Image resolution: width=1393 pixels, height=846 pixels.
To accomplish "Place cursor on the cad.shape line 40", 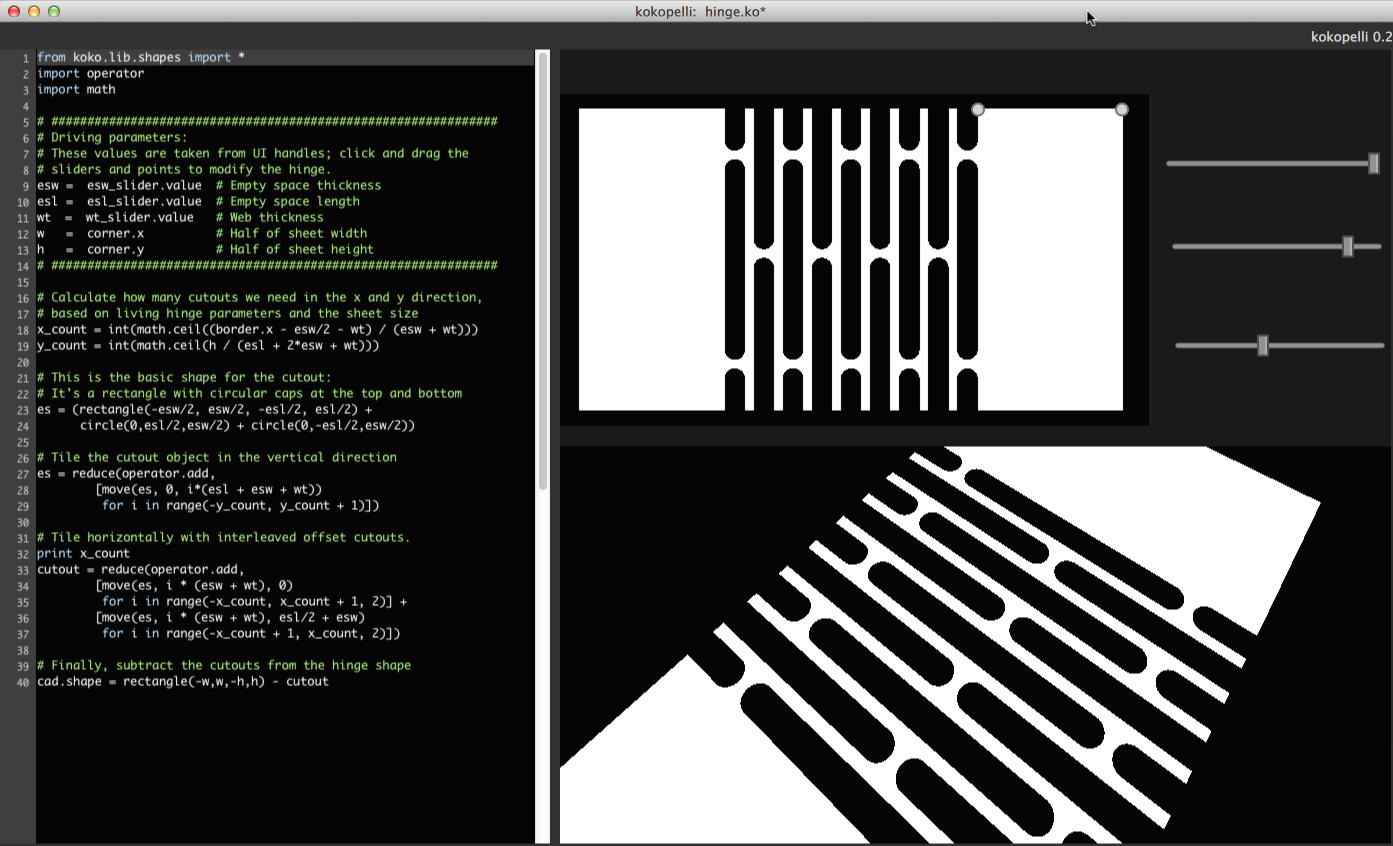I will click(182, 681).
